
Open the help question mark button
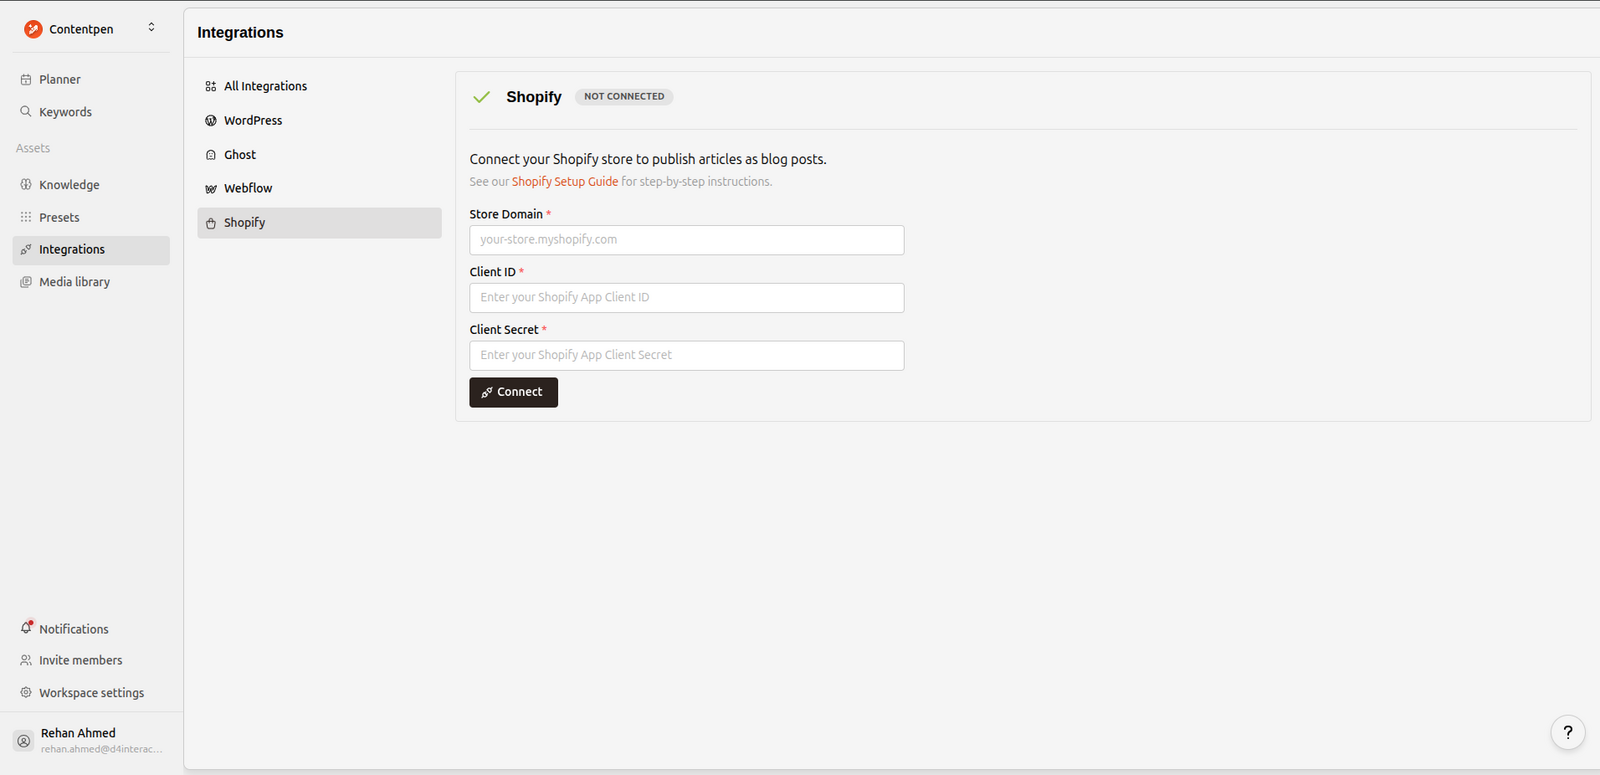click(1567, 732)
